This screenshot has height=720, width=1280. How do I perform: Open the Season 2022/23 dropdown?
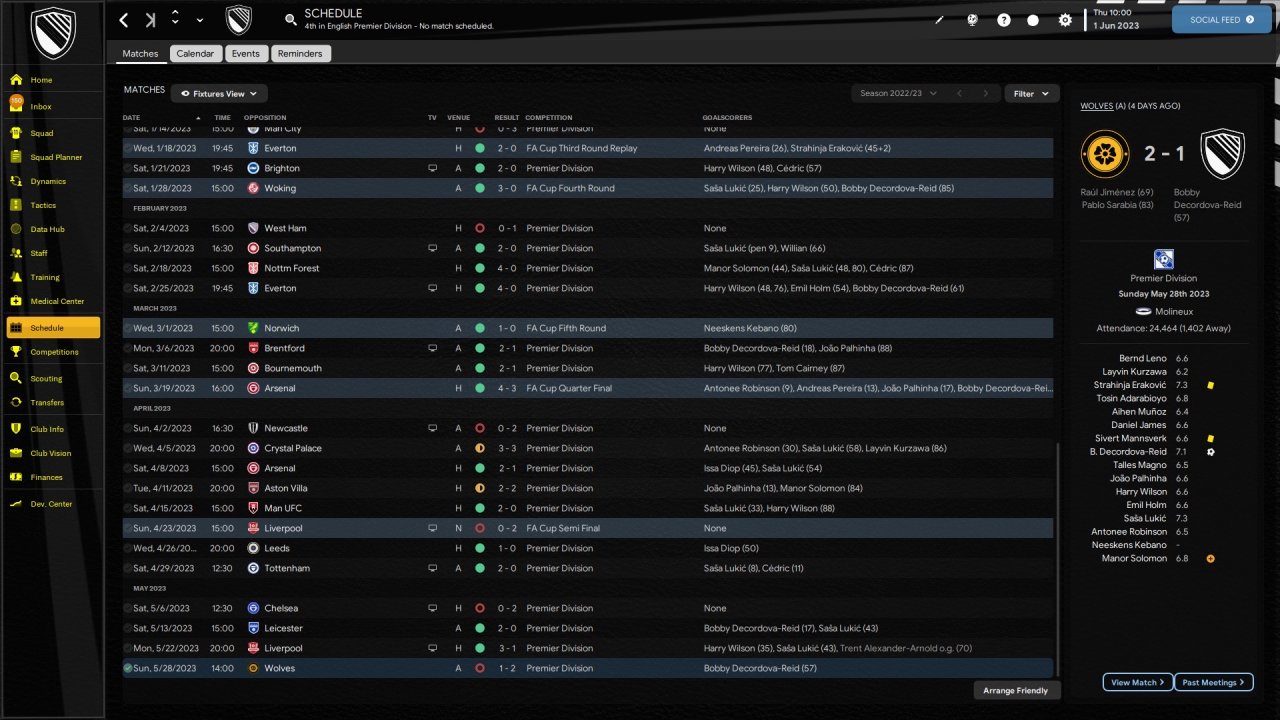898,93
